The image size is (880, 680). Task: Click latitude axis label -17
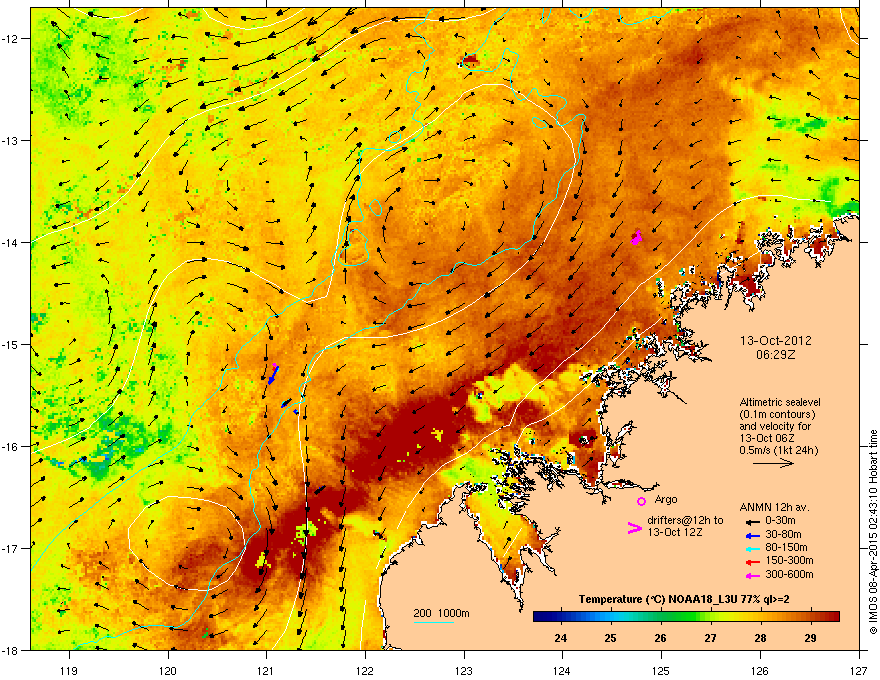click(x=11, y=548)
